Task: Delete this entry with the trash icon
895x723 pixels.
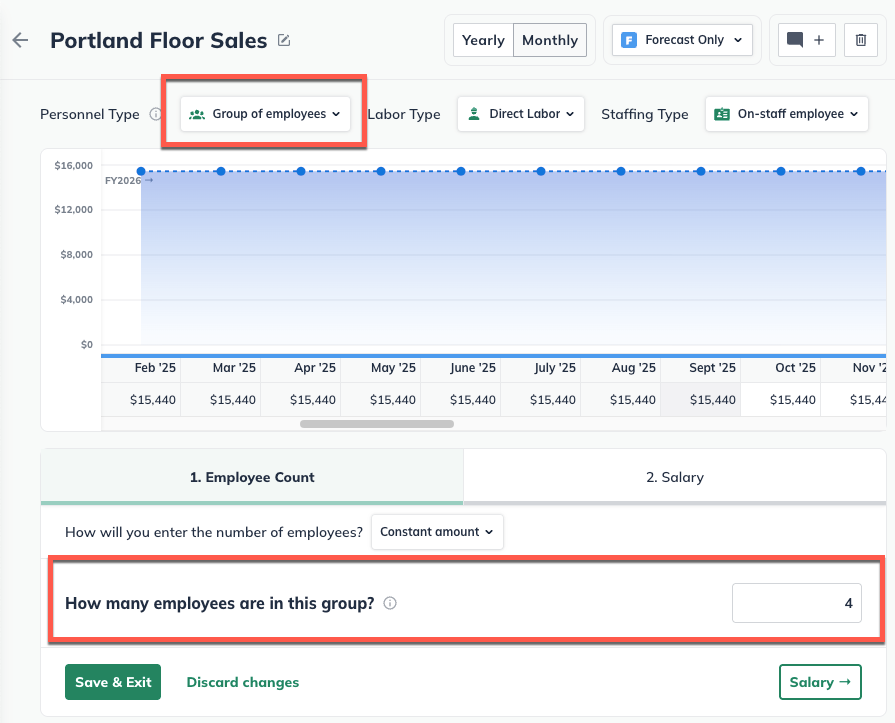Action: [861, 40]
